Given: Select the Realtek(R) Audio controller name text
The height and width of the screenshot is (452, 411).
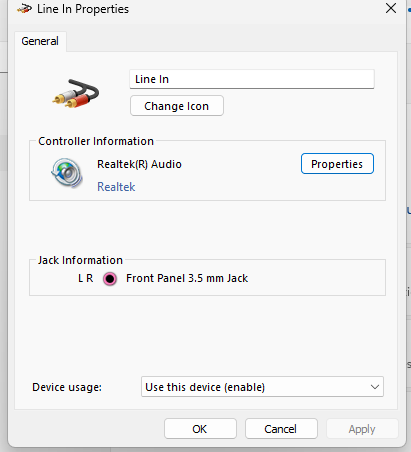Looking at the screenshot, I should coord(139,164).
